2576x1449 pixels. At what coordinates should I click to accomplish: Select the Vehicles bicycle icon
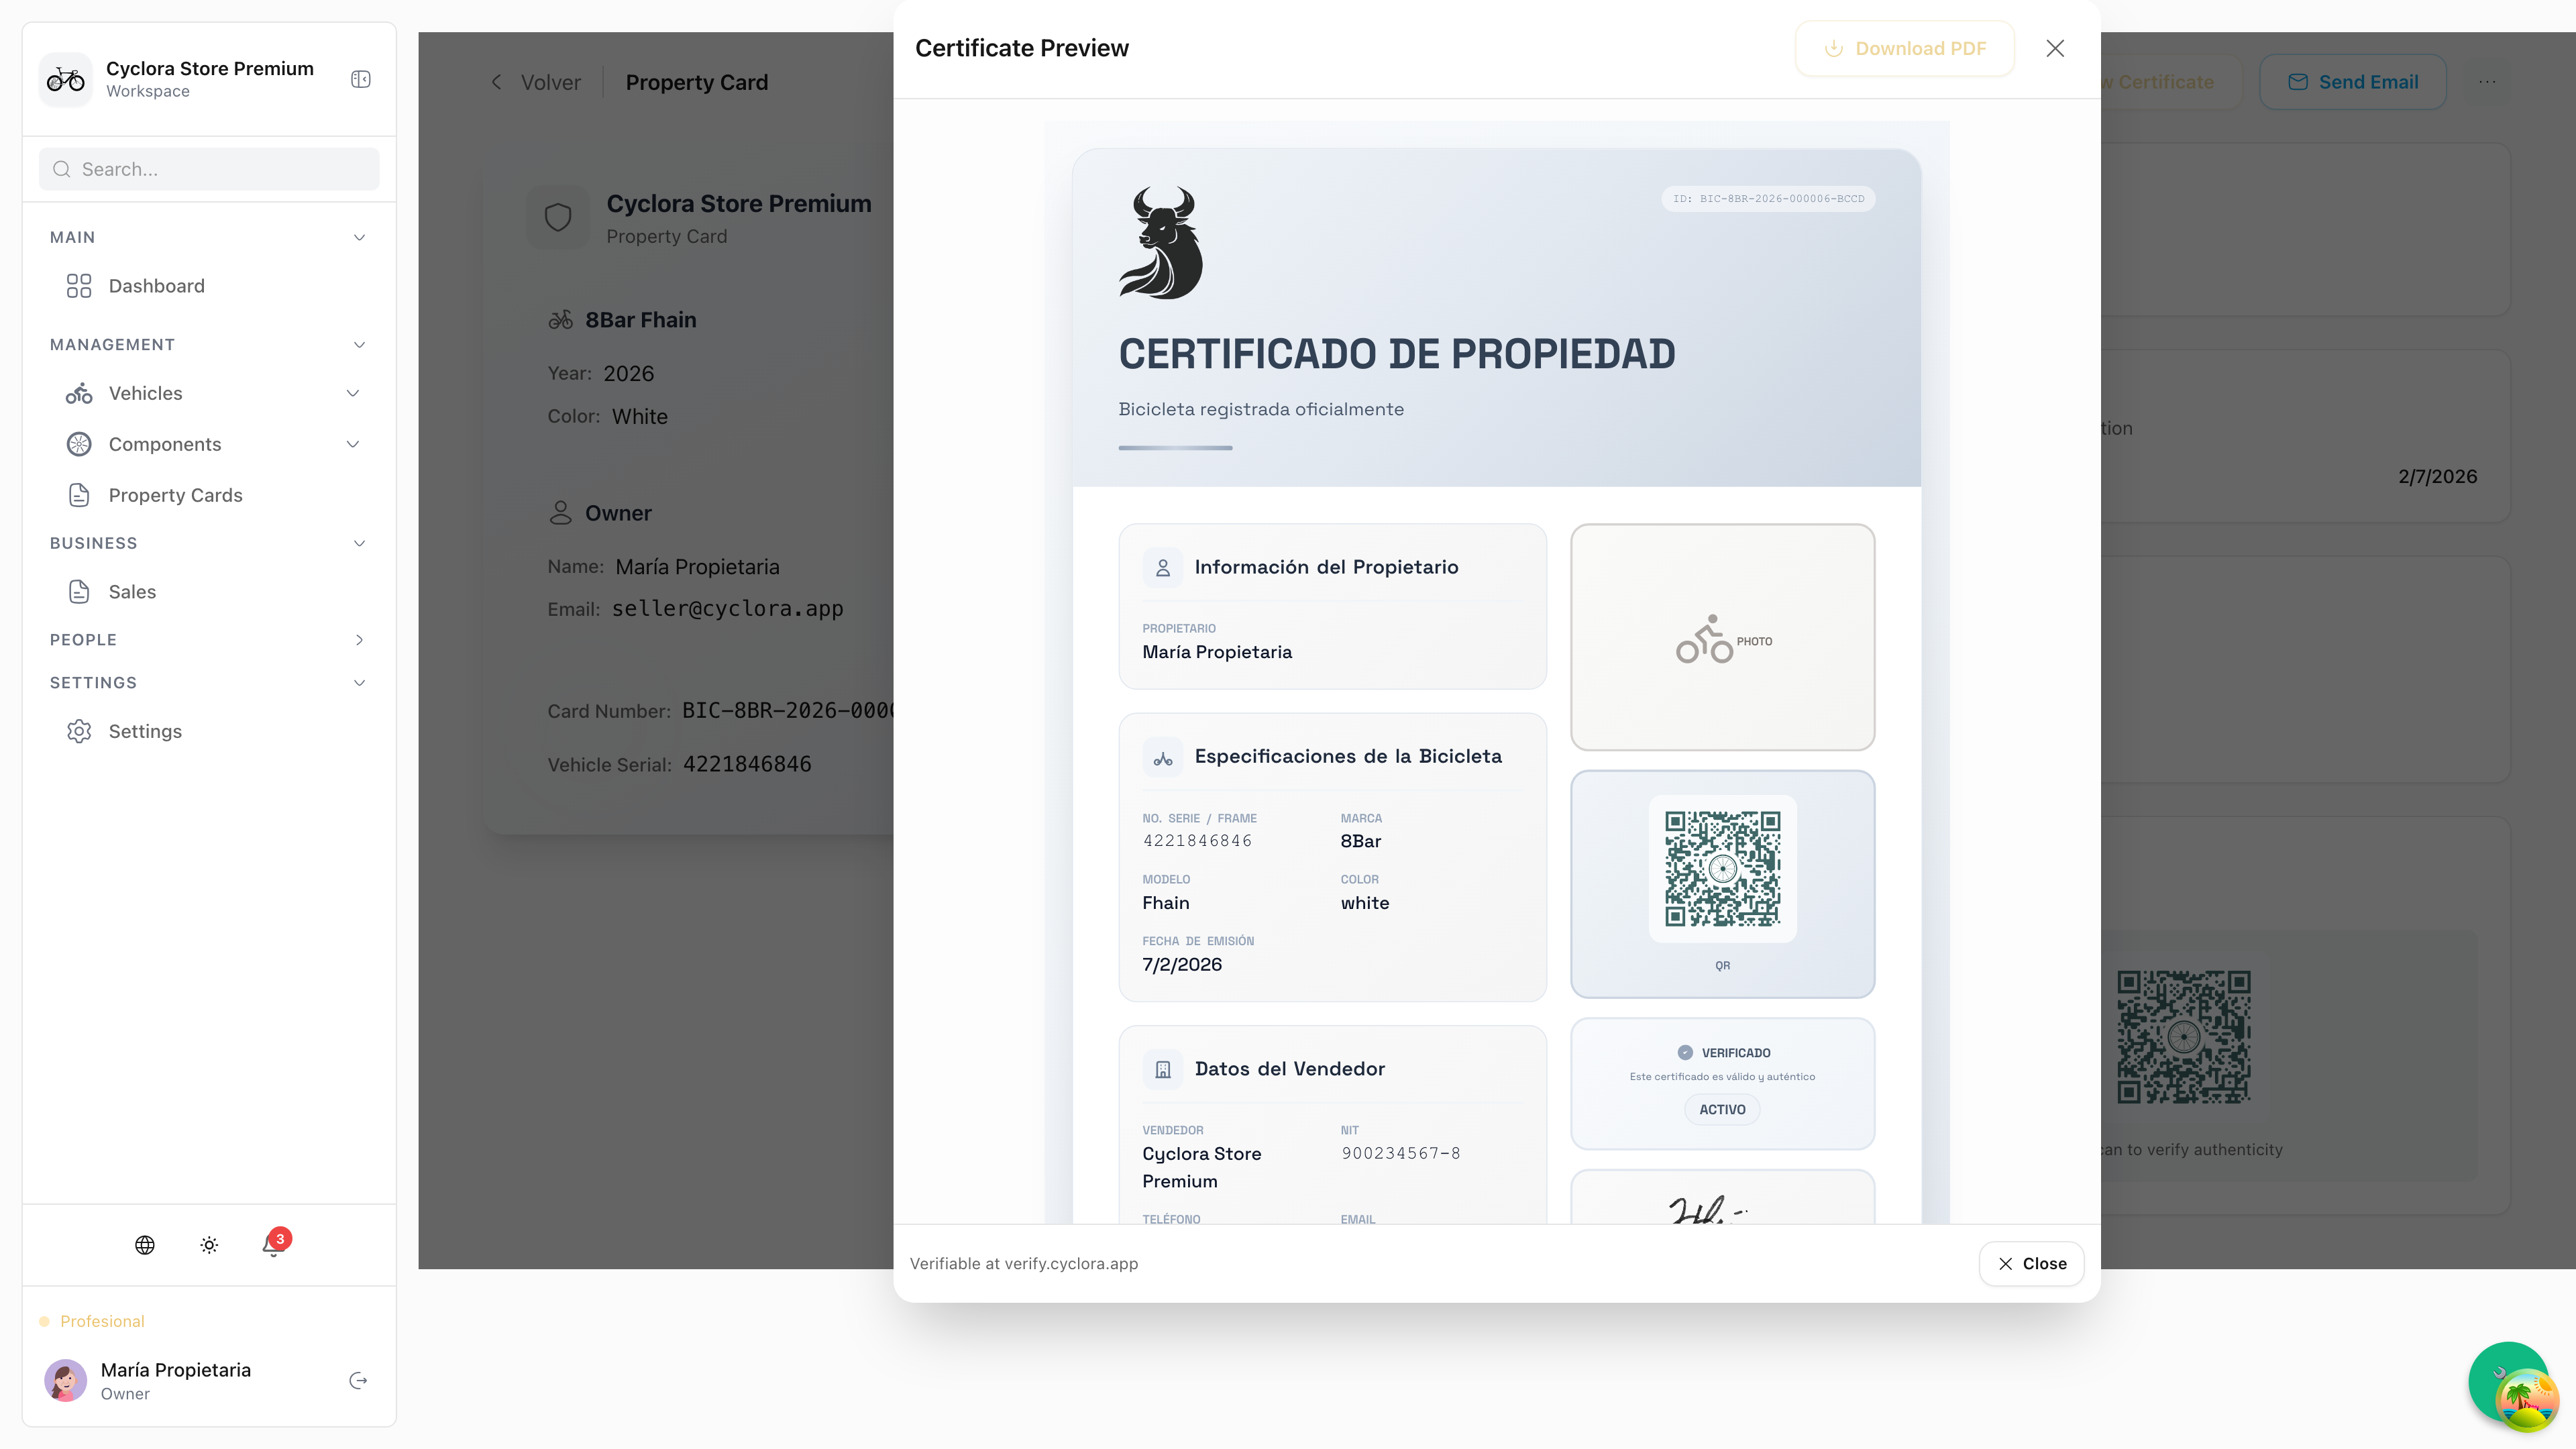tap(80, 393)
